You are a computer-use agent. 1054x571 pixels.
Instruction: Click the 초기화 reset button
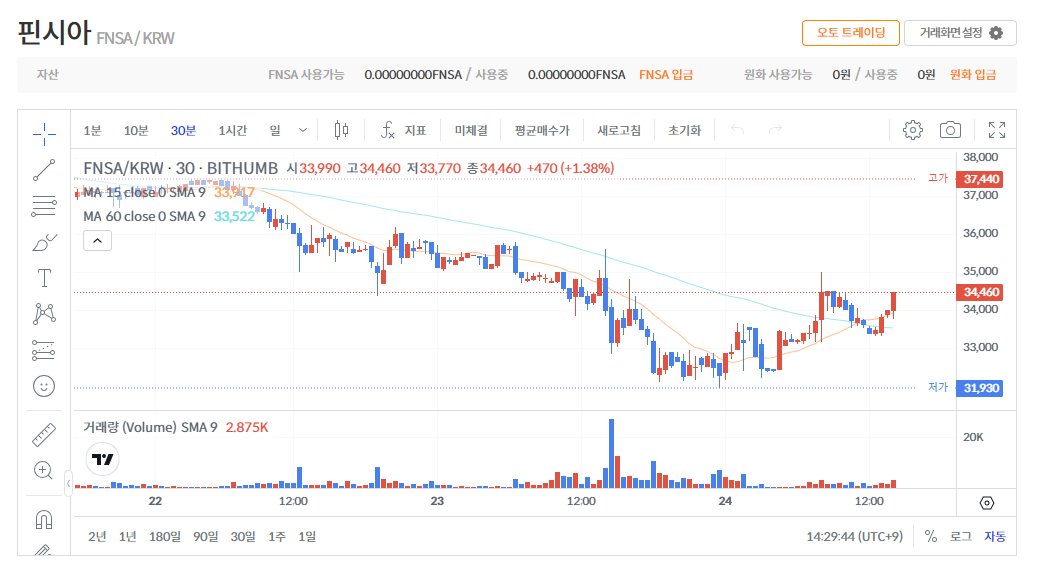point(684,130)
